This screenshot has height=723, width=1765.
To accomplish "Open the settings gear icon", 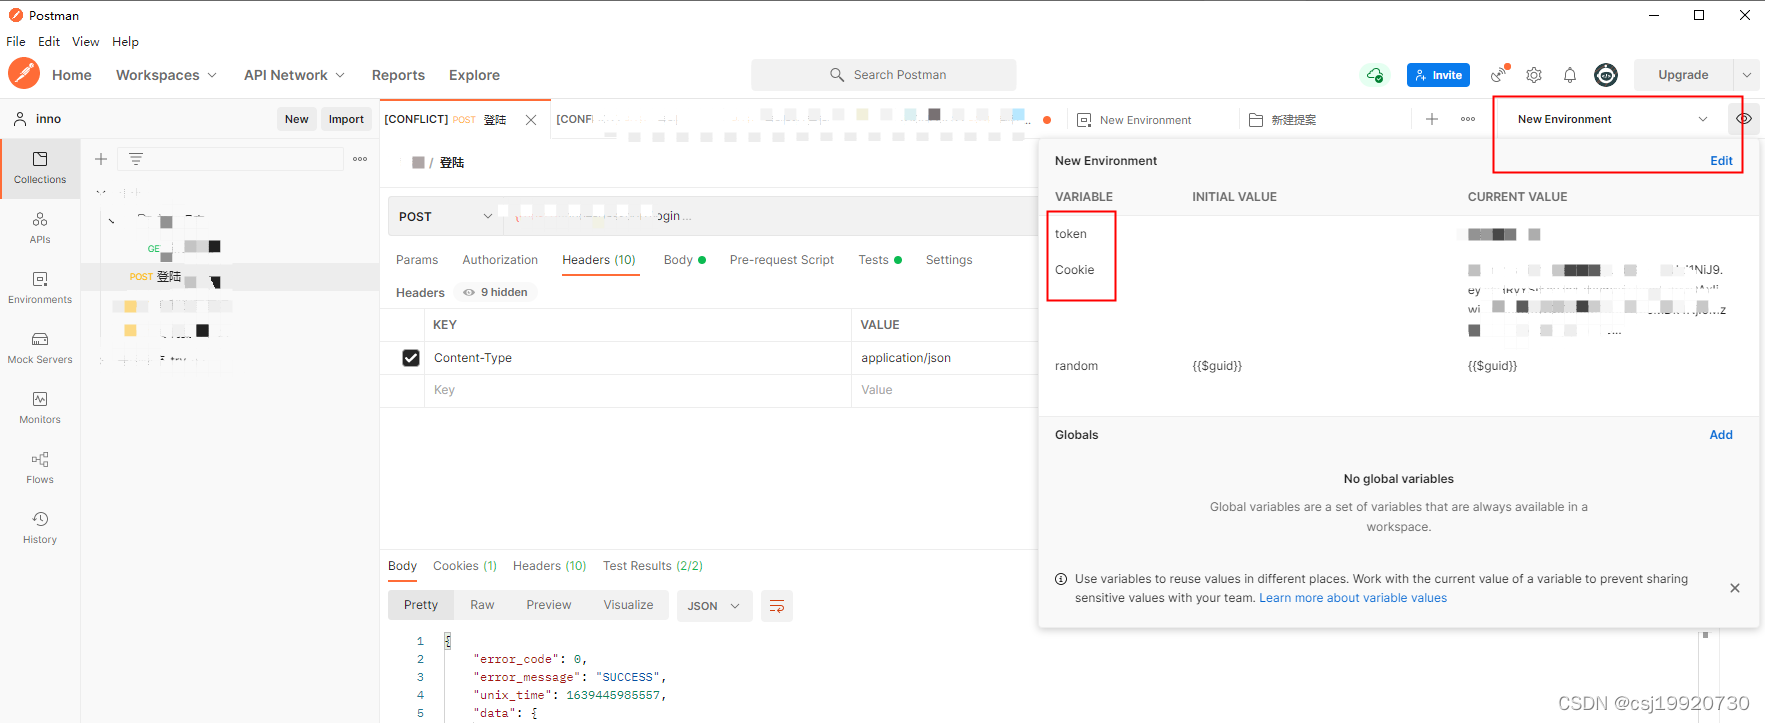I will (x=1534, y=75).
